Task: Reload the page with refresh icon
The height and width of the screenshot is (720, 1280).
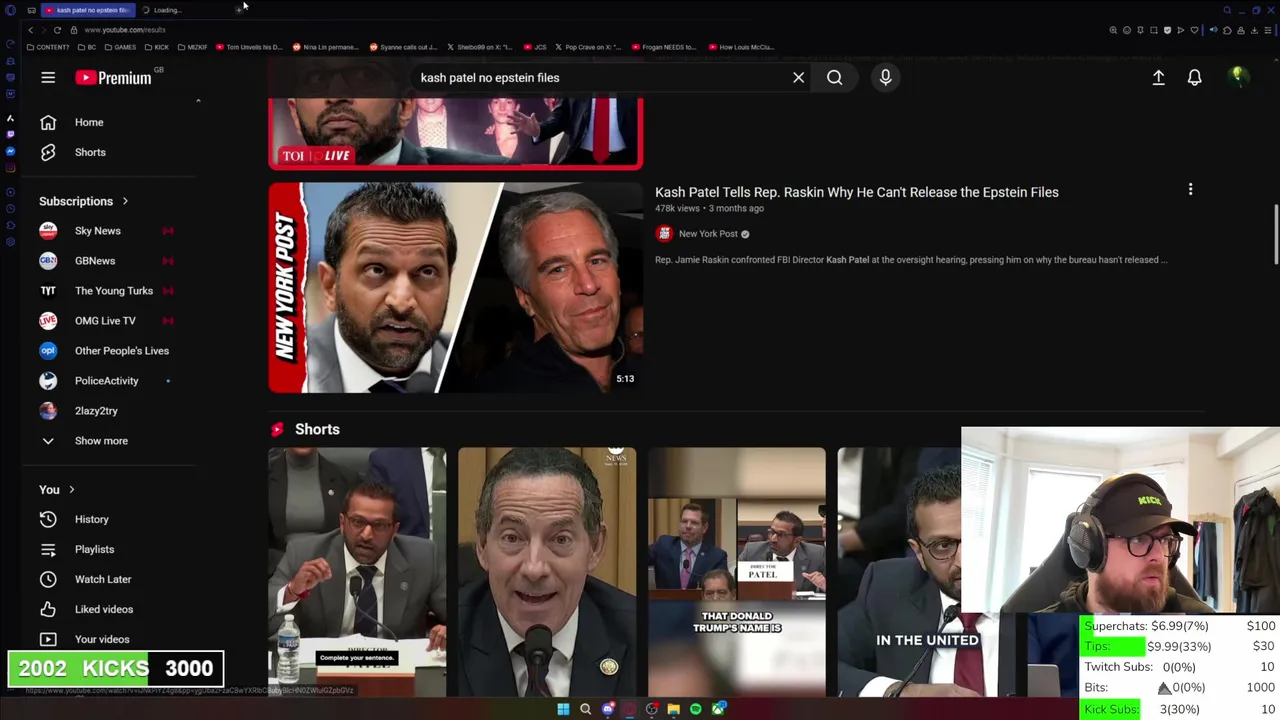Action: click(57, 30)
